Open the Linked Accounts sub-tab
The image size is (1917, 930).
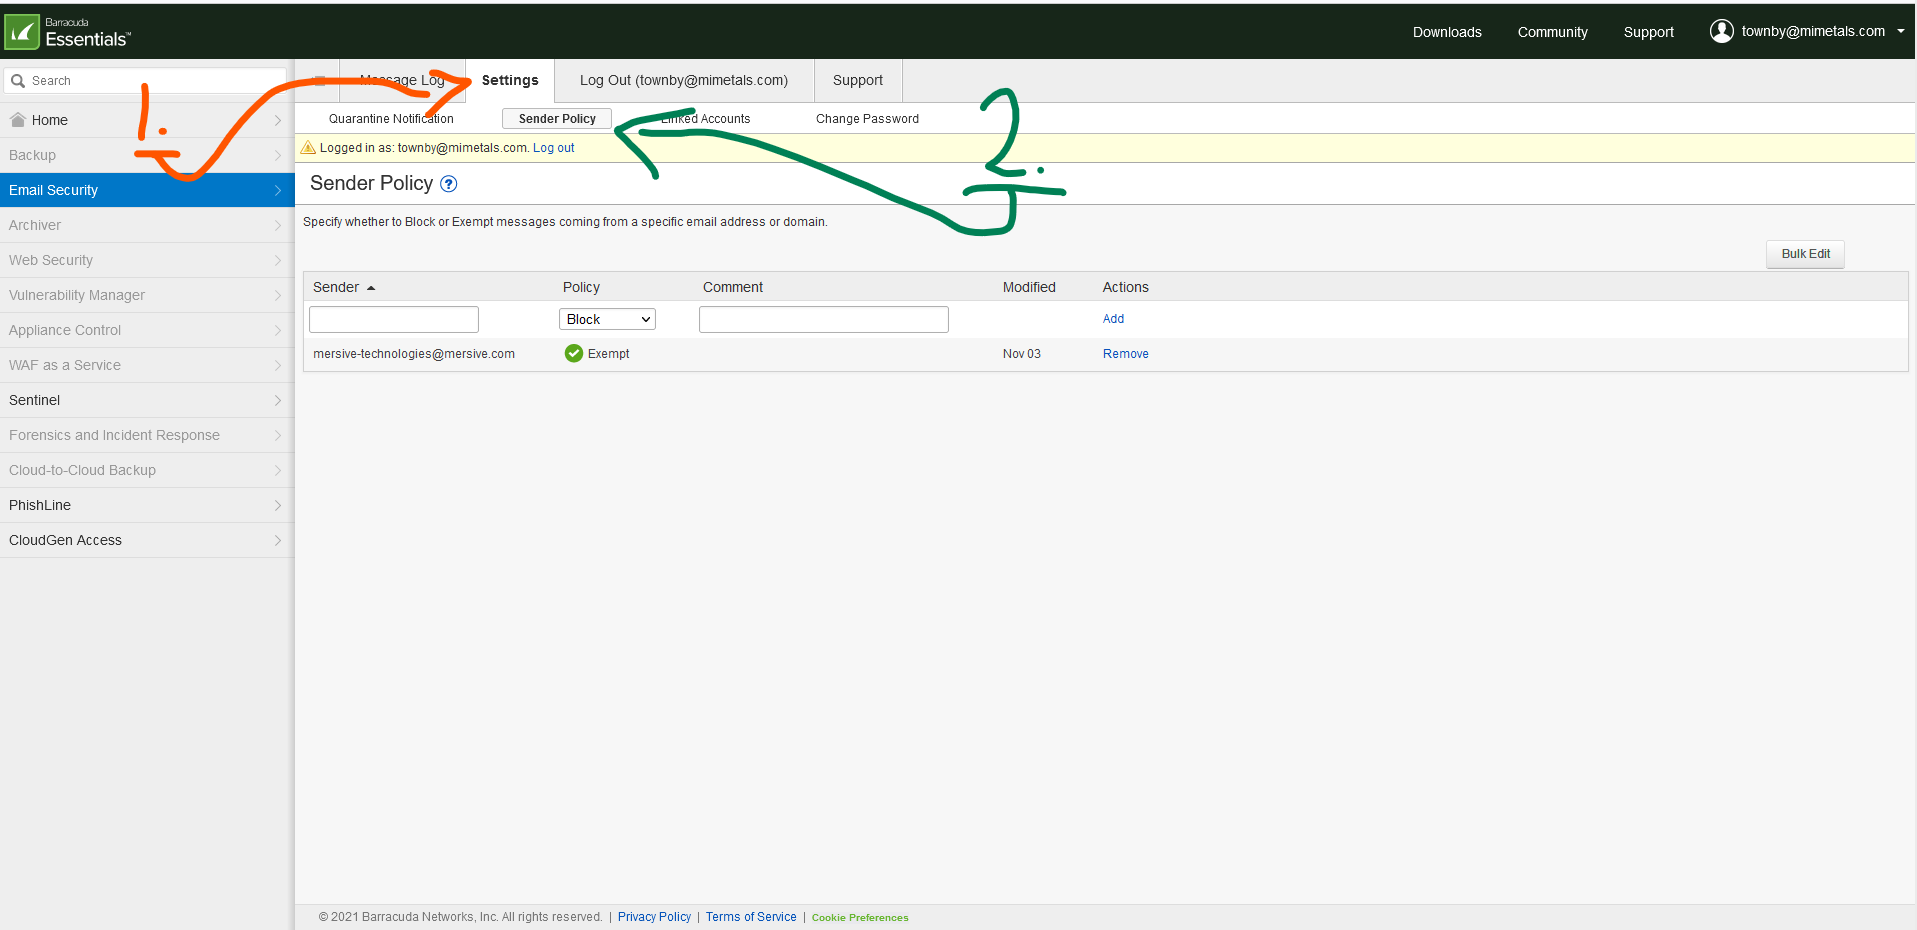pos(706,119)
